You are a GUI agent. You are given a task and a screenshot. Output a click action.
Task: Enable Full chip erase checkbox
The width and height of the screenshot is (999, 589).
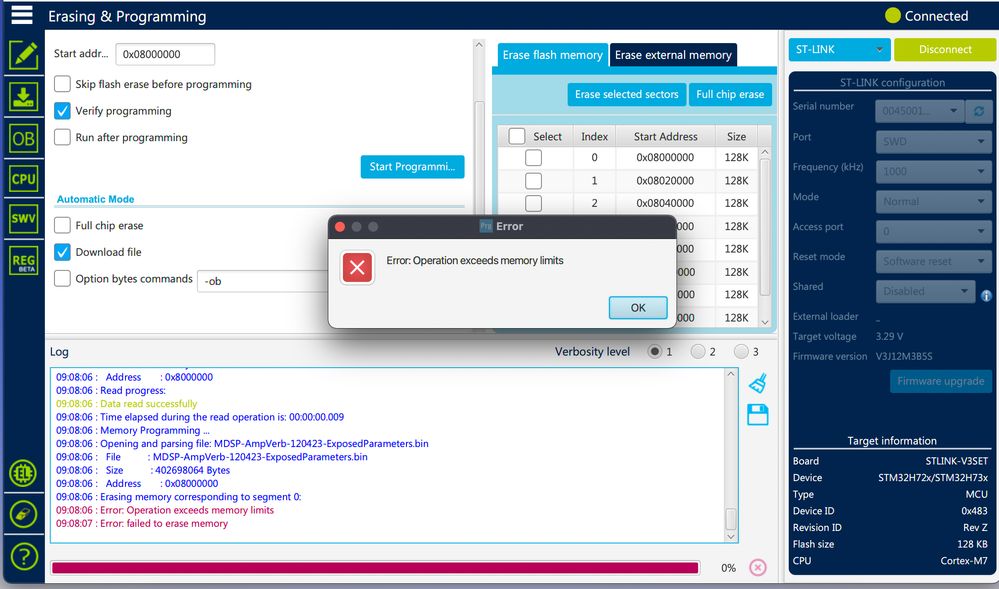pos(62,225)
